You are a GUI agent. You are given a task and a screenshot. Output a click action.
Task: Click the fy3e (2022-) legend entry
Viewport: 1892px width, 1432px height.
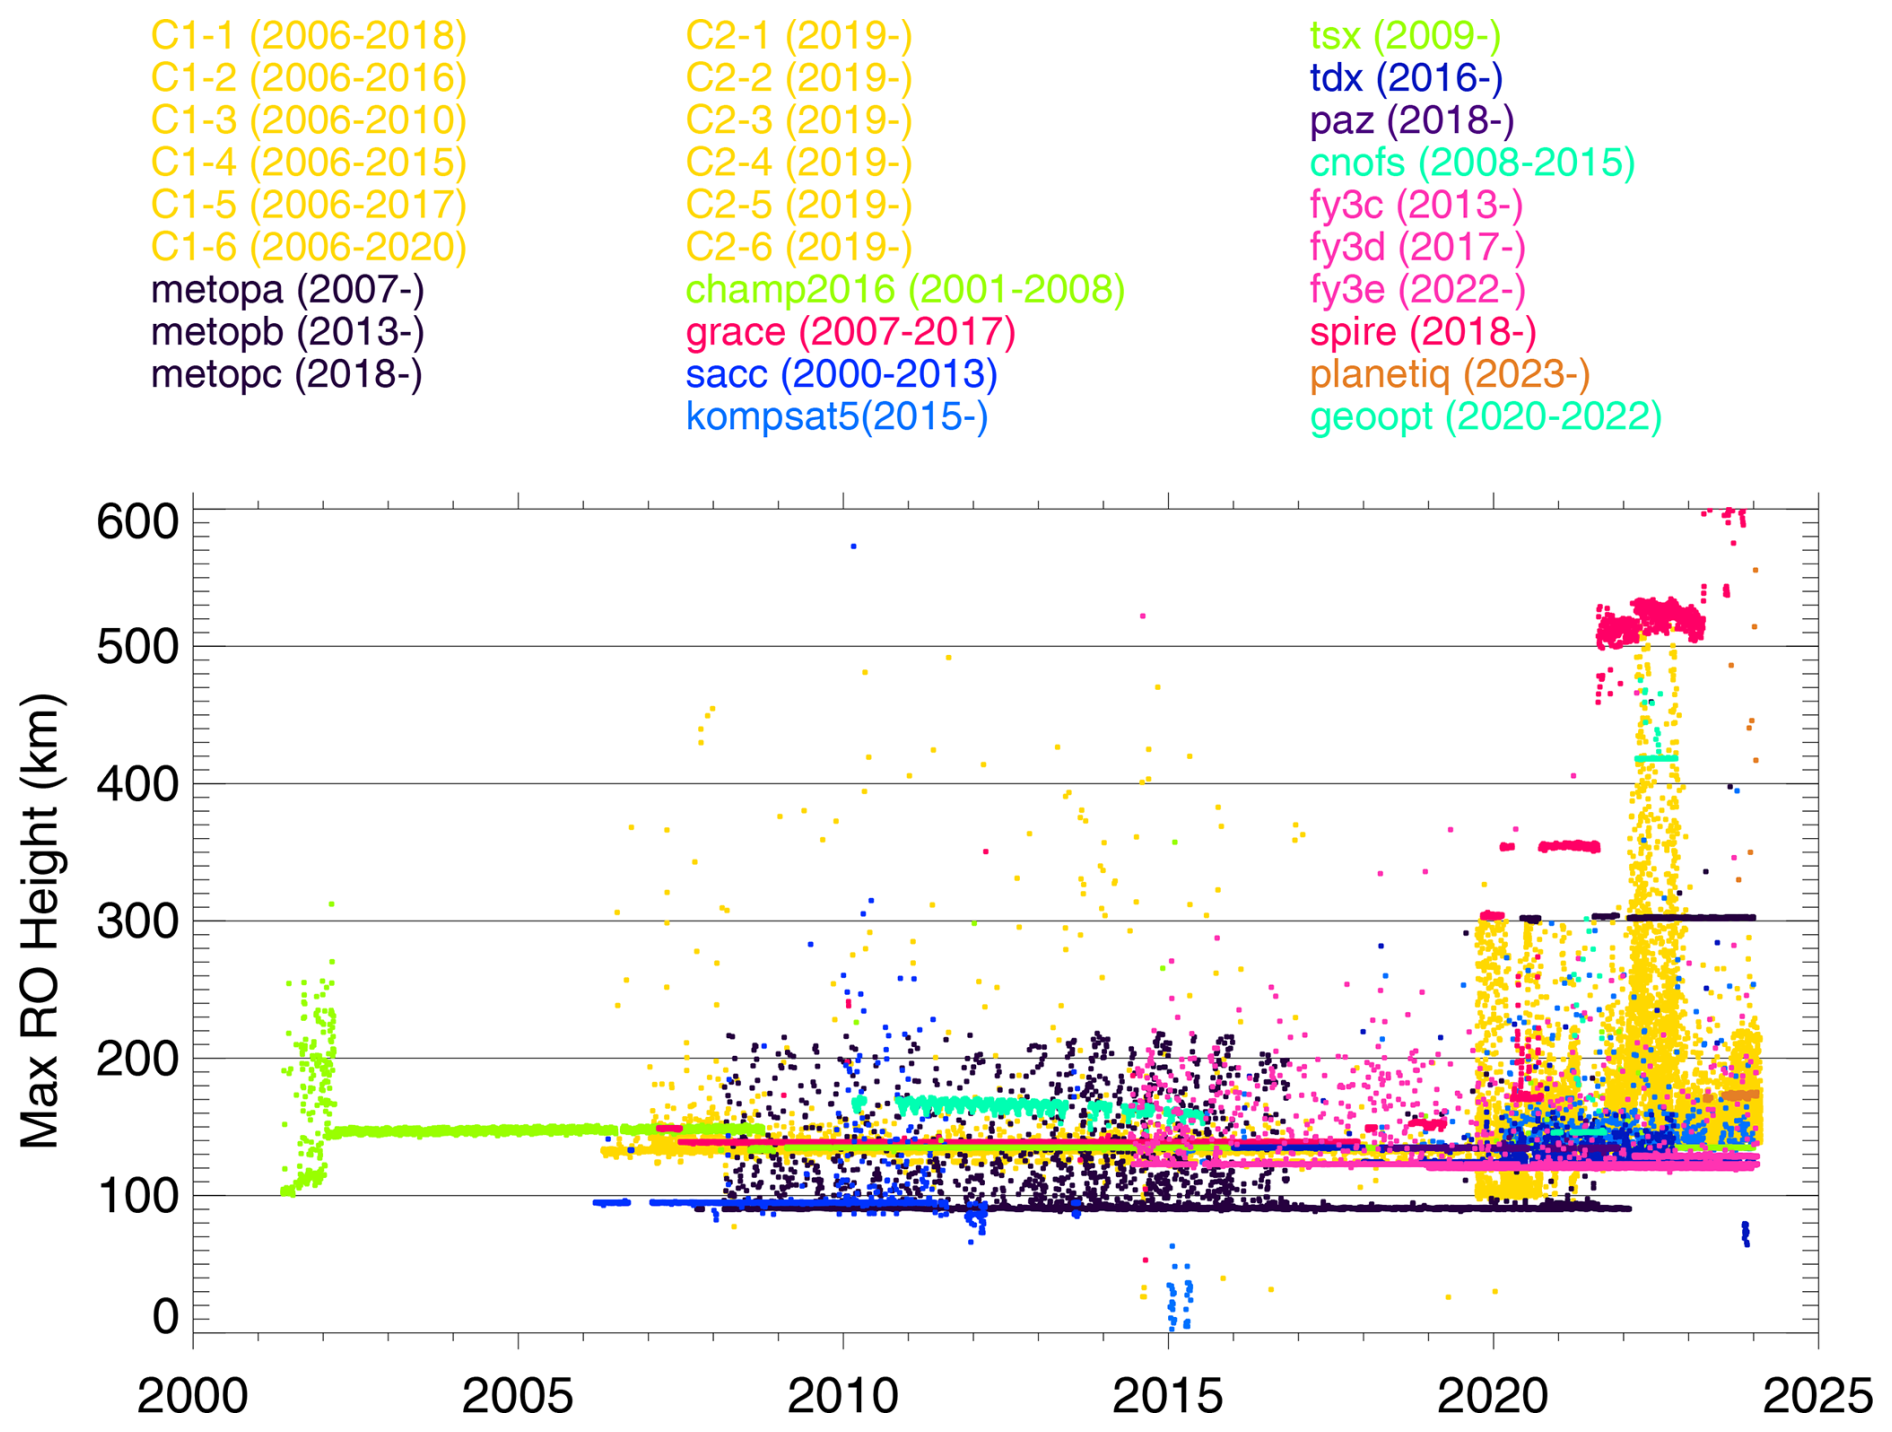1417,290
